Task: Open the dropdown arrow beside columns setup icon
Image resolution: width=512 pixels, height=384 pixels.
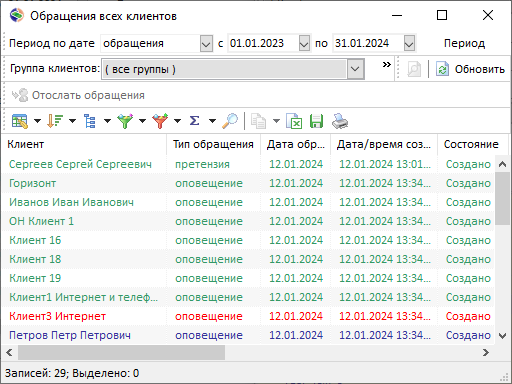Action: (x=37, y=121)
